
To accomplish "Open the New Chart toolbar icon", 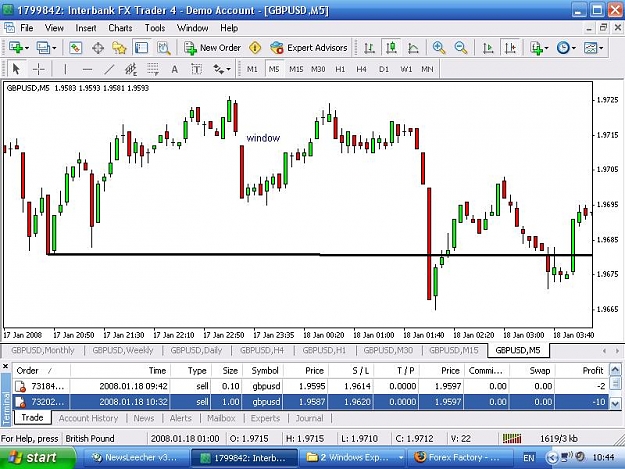I will (x=16, y=48).
